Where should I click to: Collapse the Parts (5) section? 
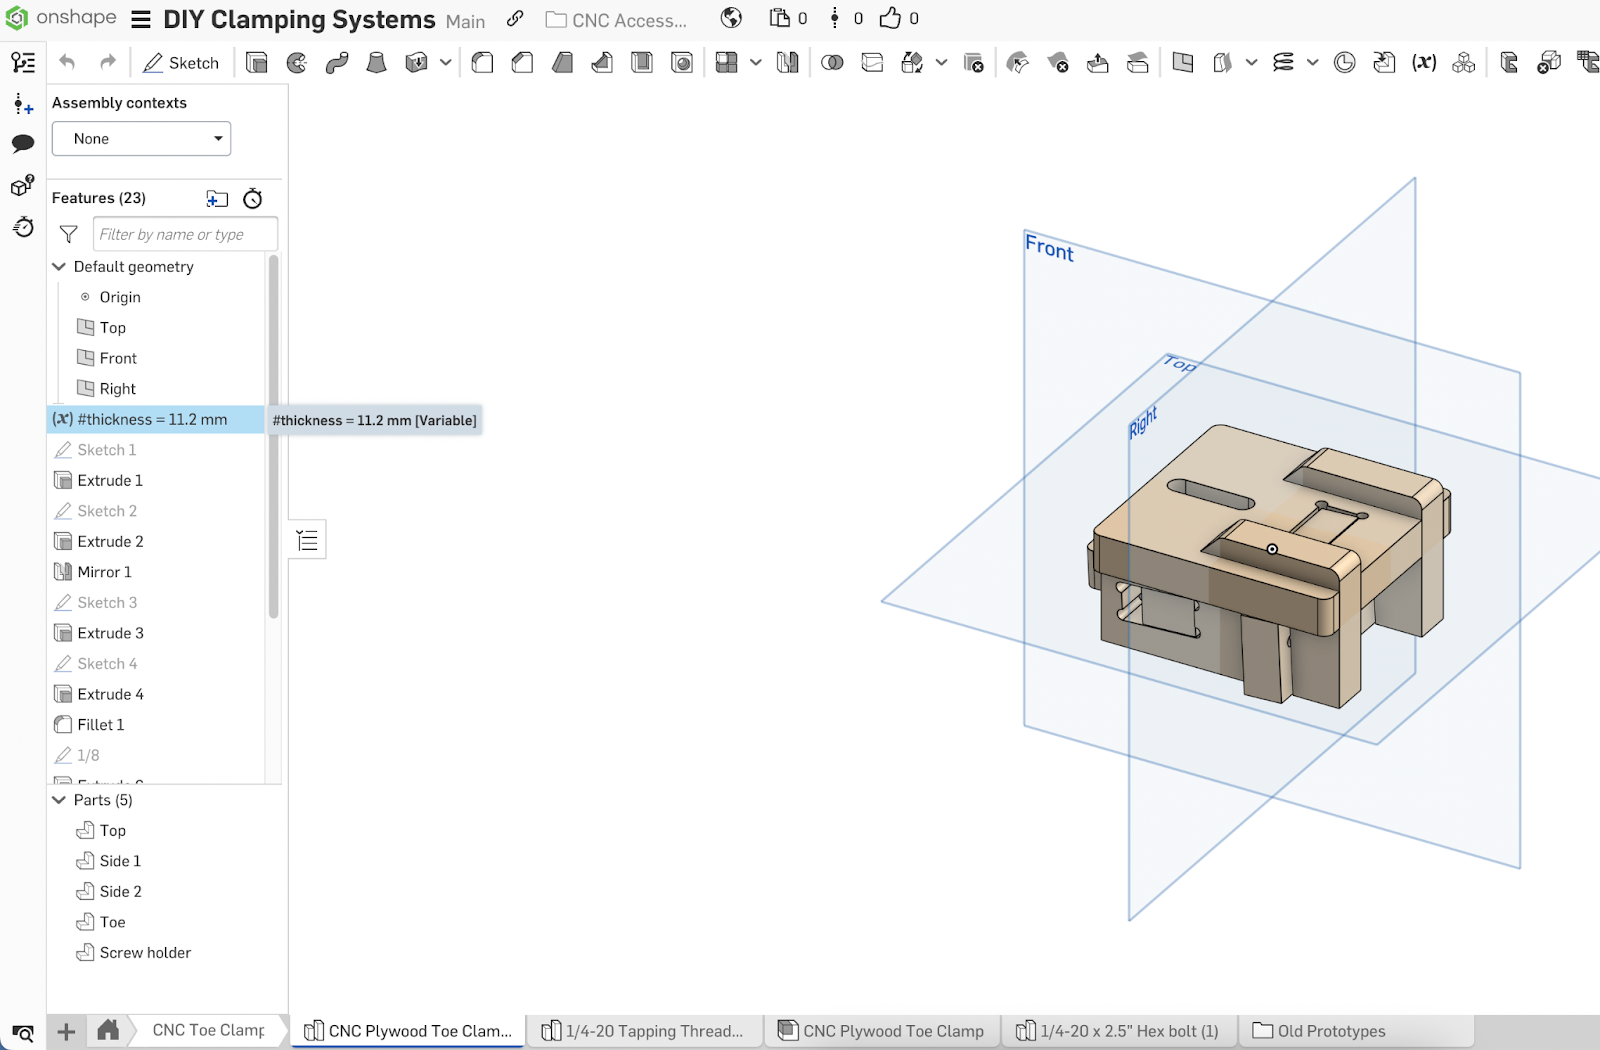[59, 800]
